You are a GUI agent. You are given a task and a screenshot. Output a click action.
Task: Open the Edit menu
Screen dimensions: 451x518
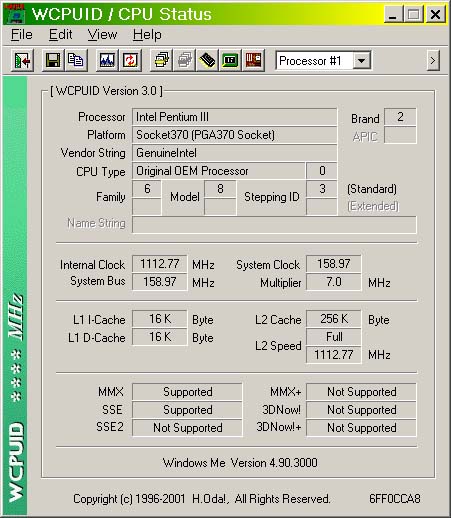point(60,35)
